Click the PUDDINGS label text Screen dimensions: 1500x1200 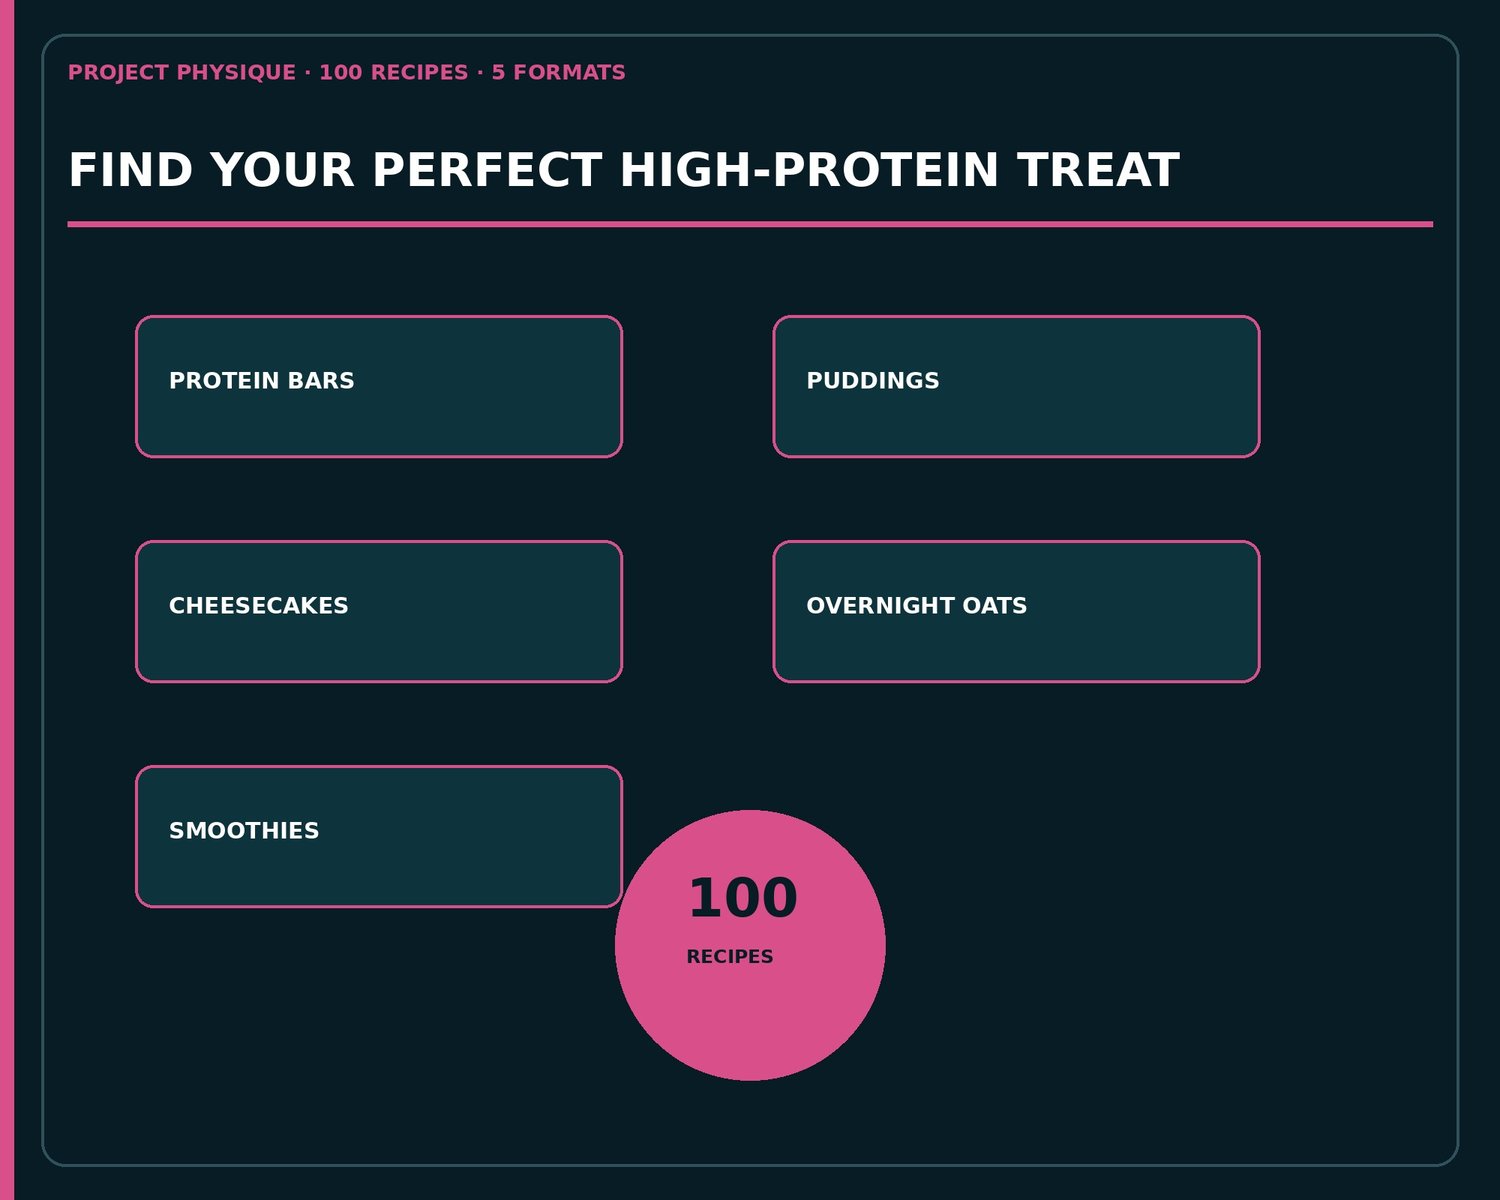pos(873,381)
